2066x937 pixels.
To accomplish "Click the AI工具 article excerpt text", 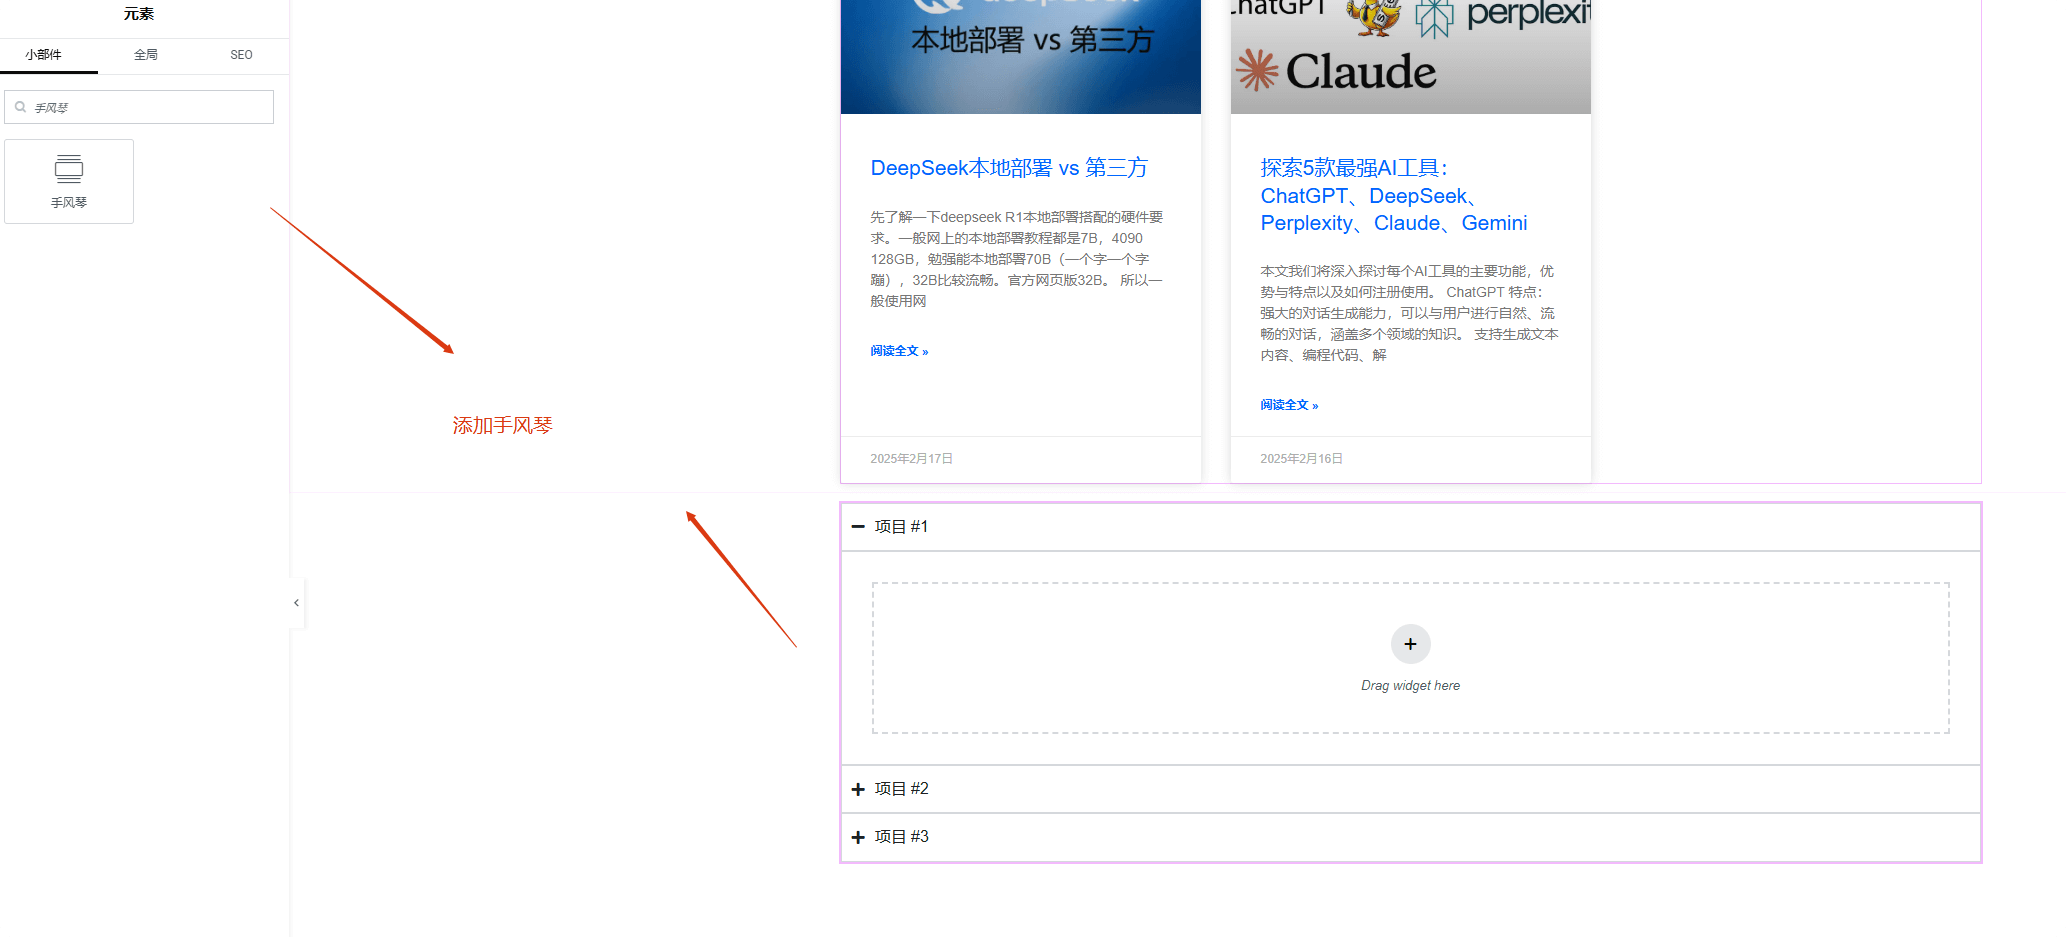I will [1409, 313].
